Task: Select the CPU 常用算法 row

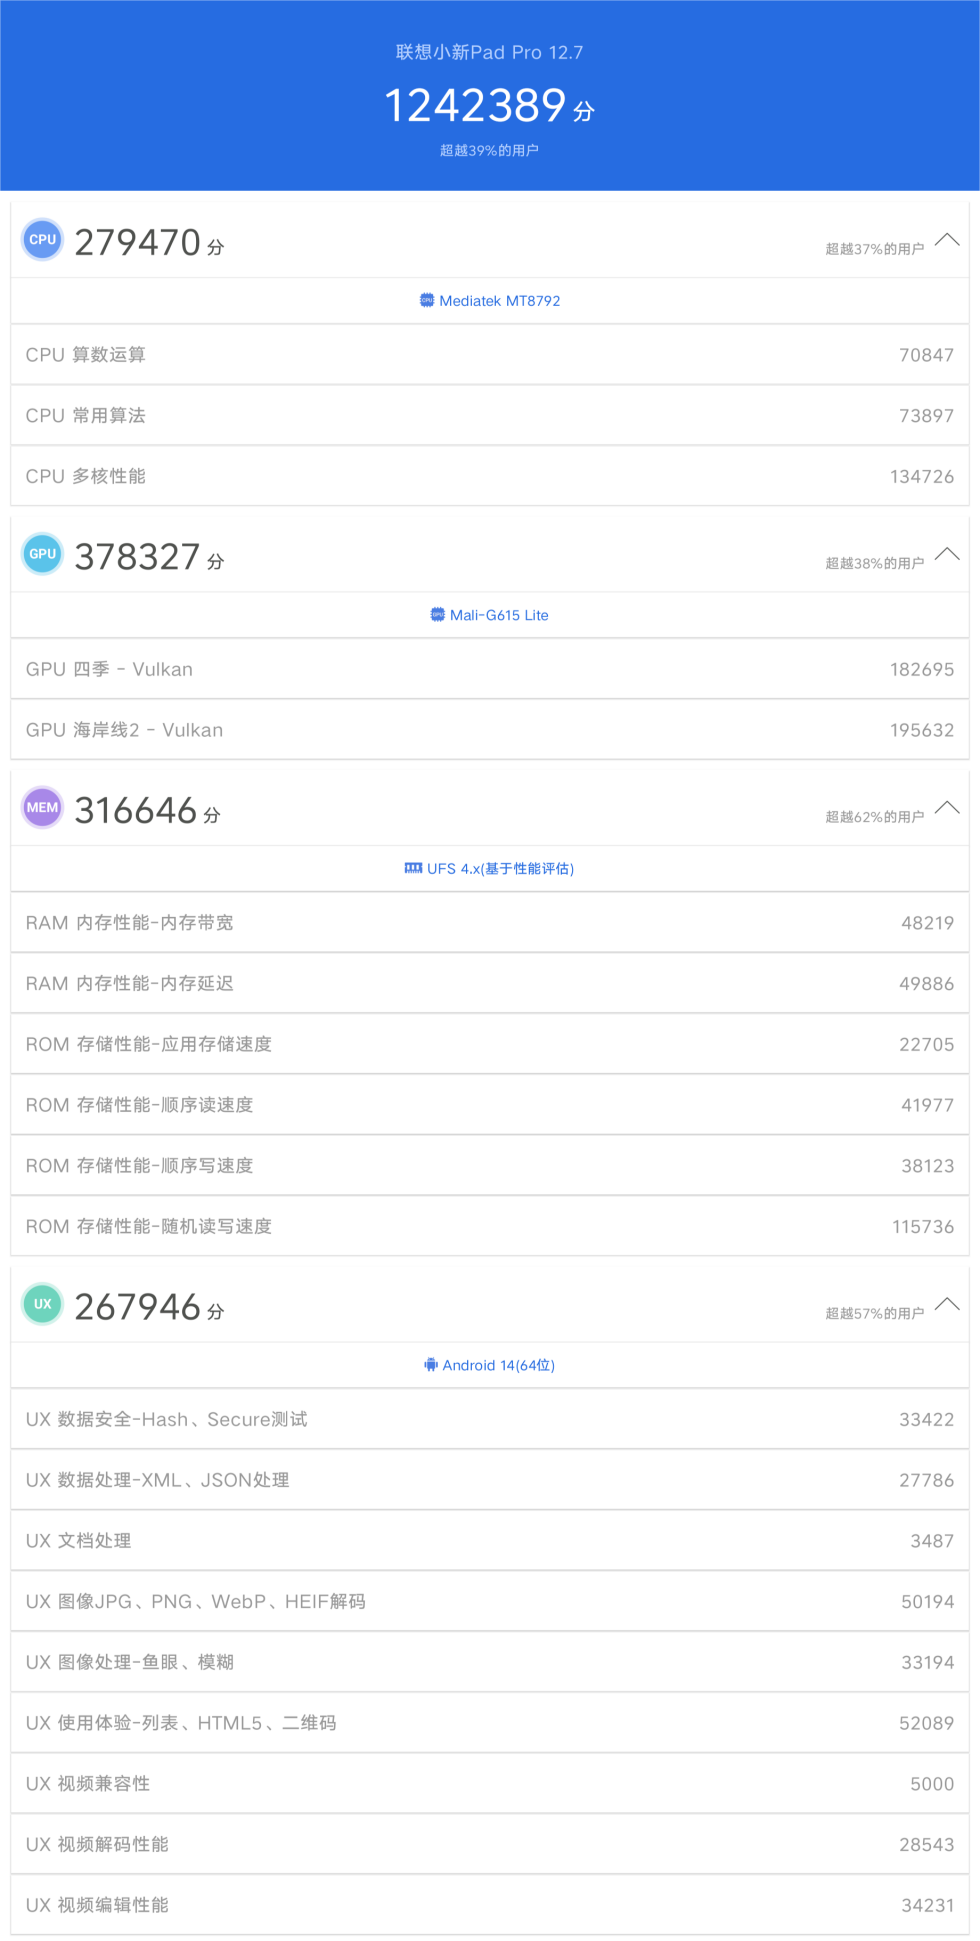Action: pos(490,415)
